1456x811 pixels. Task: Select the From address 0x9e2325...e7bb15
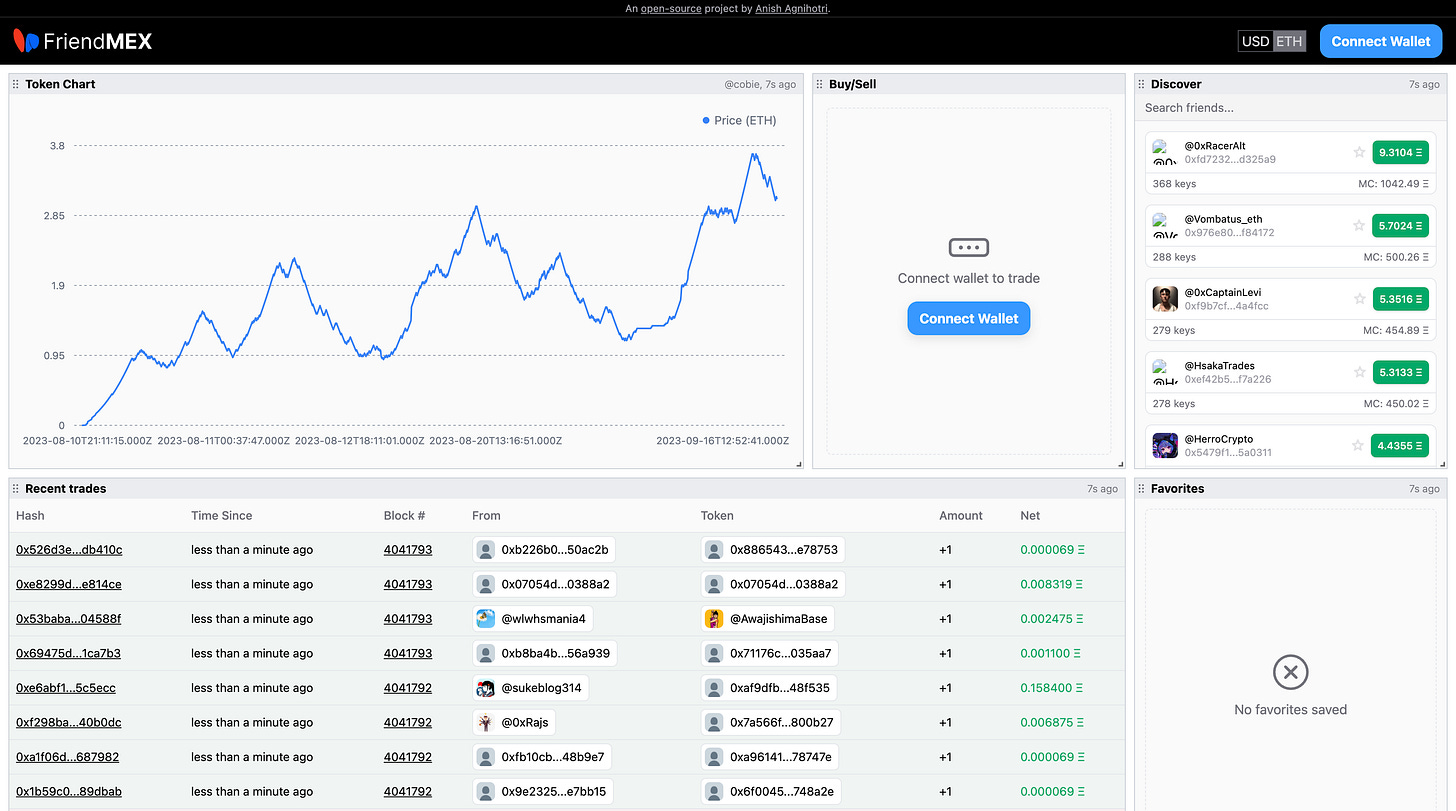pyautogui.click(x=543, y=791)
